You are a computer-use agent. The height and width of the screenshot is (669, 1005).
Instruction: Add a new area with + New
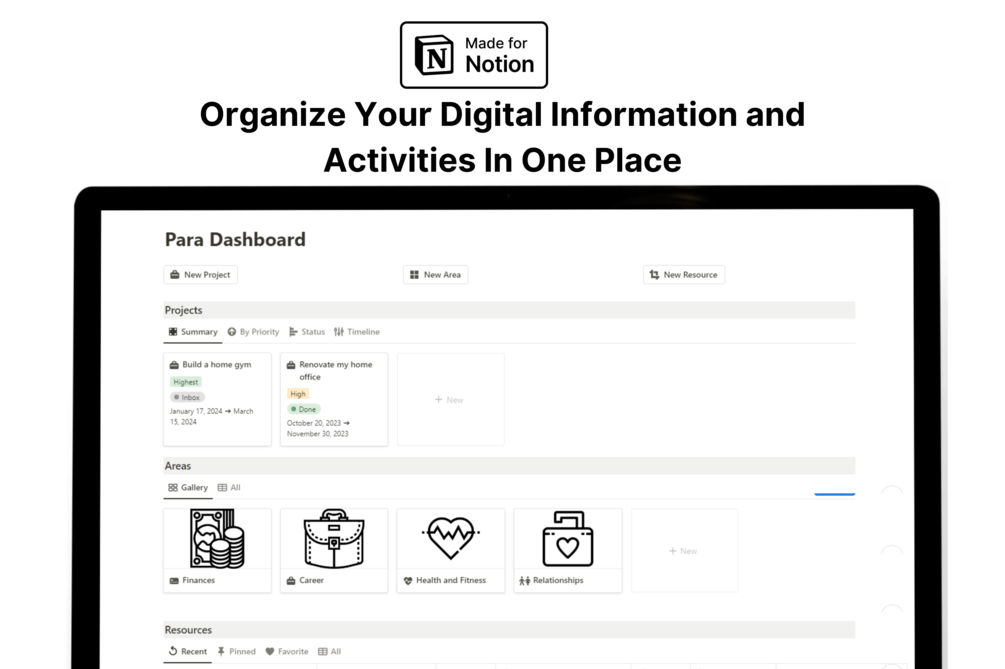click(685, 550)
